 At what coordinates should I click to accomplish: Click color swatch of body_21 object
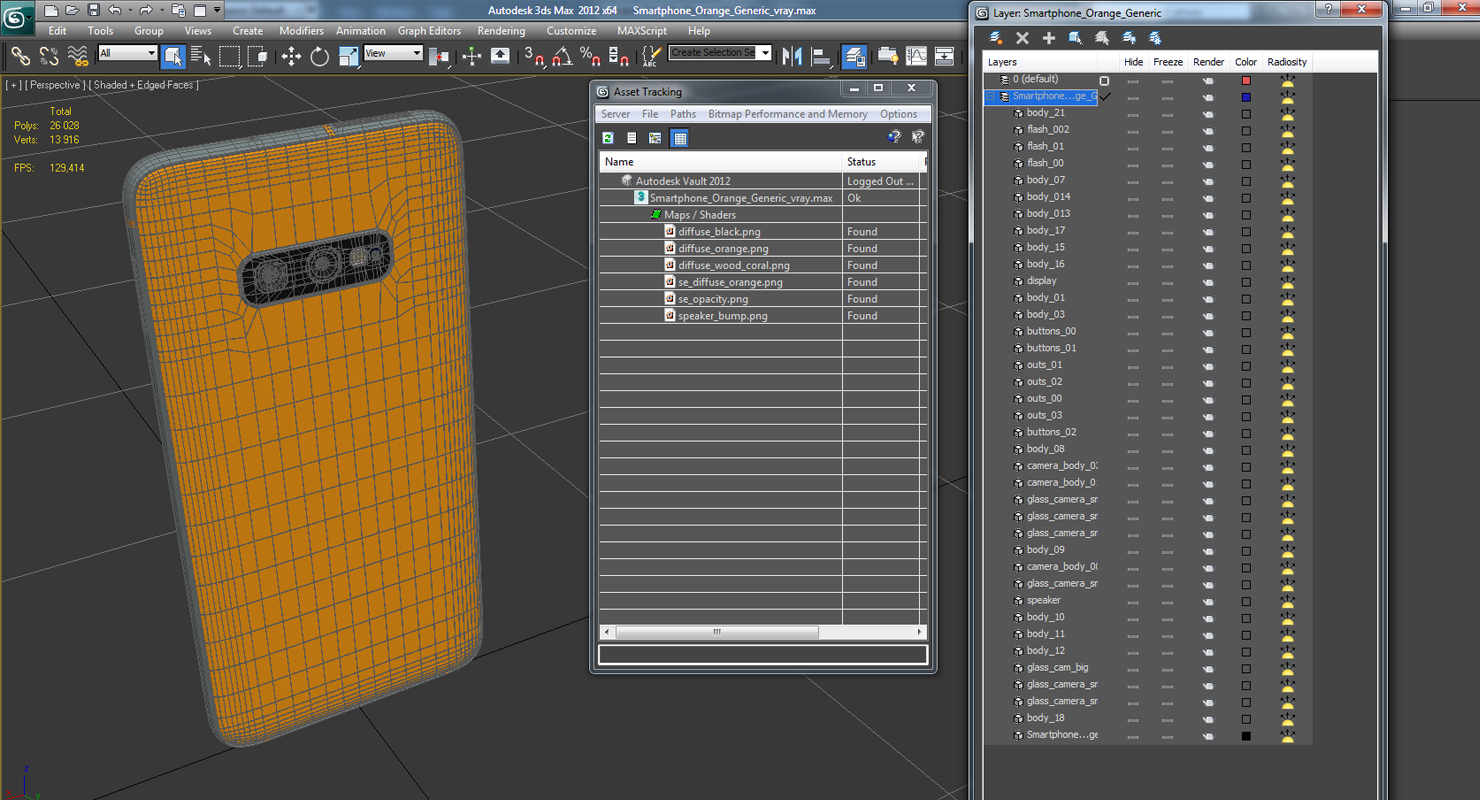coord(1246,114)
